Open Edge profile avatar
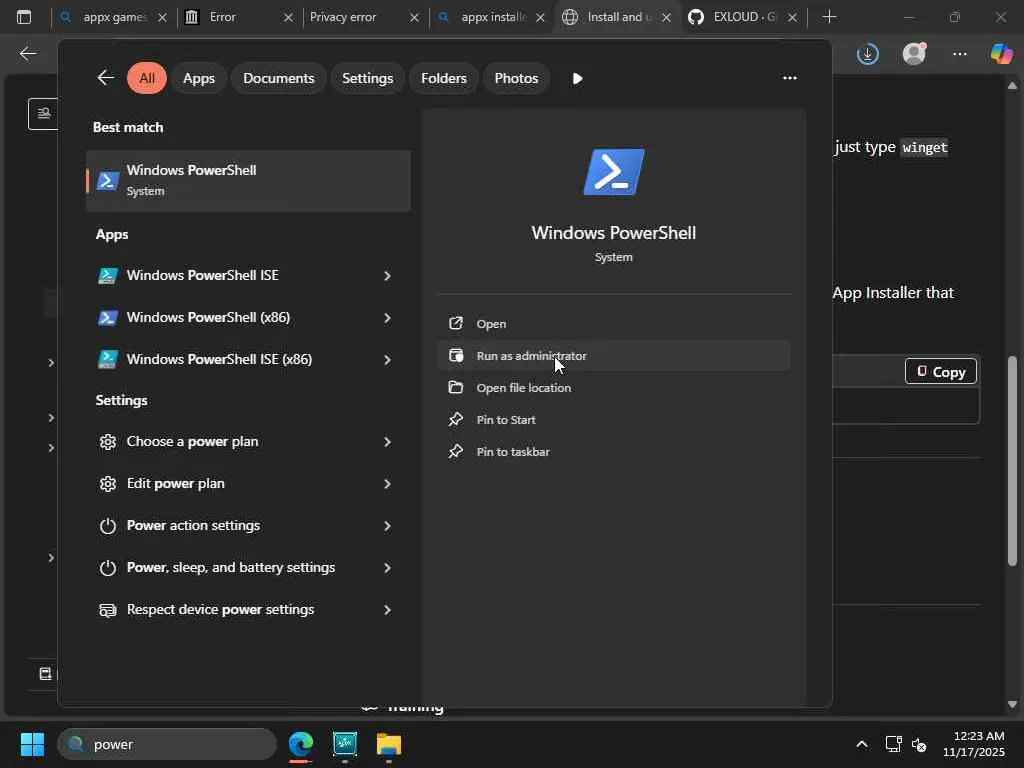This screenshot has width=1024, height=768. pos(914,54)
